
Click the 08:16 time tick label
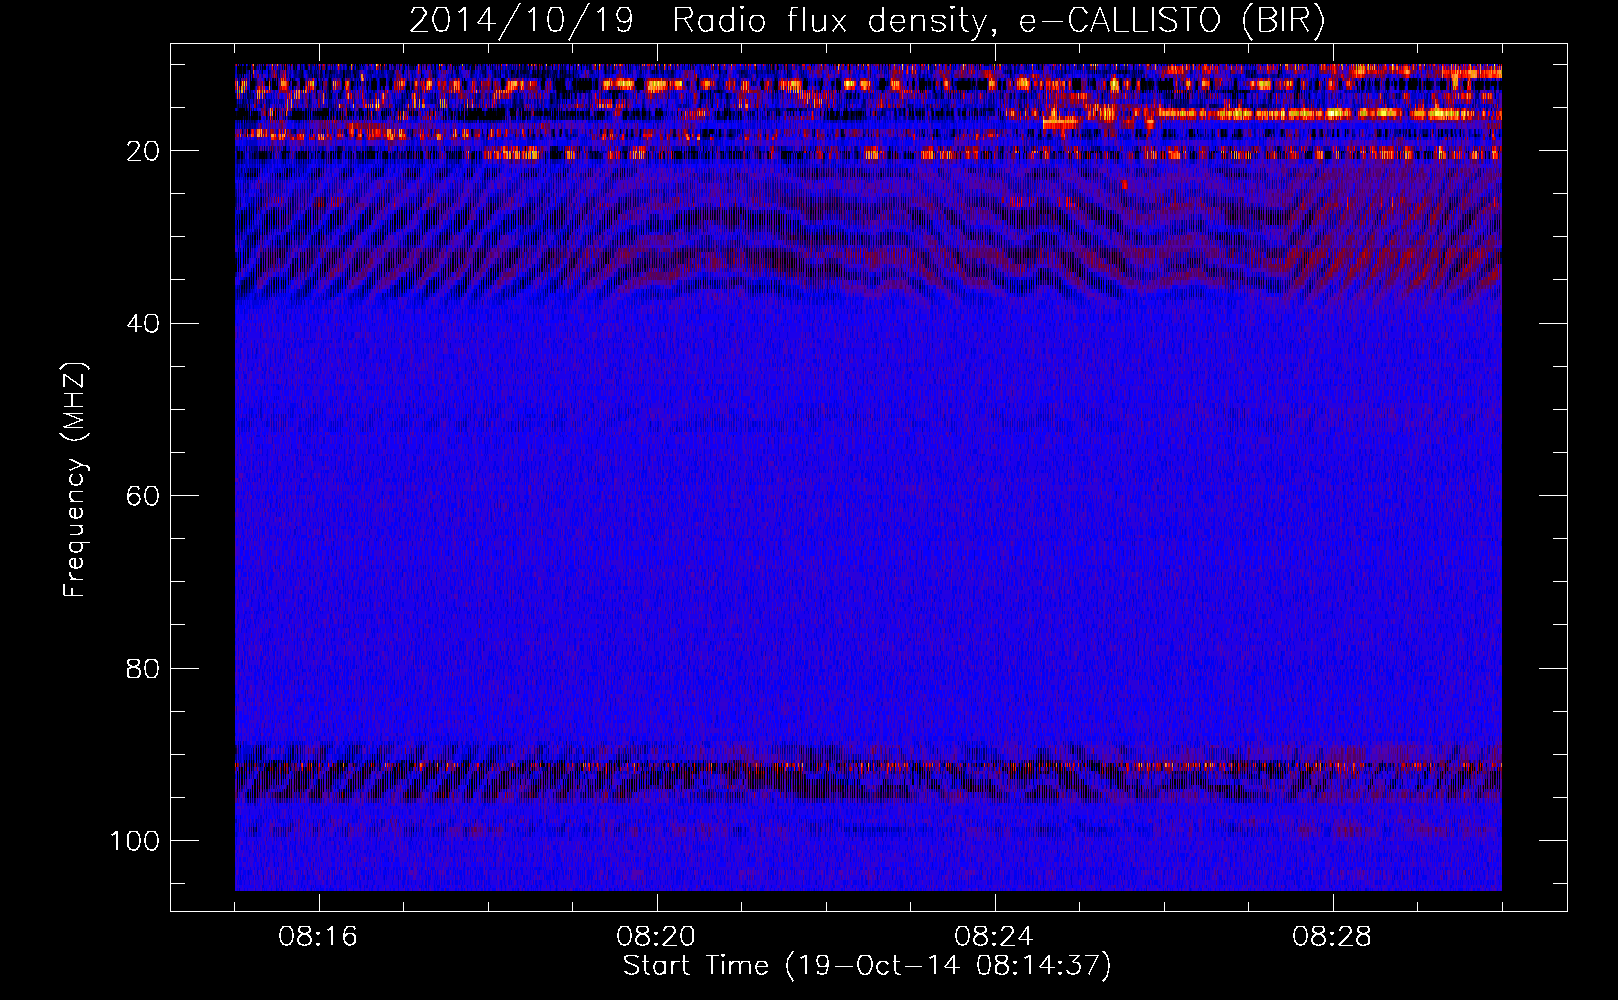coord(318,937)
